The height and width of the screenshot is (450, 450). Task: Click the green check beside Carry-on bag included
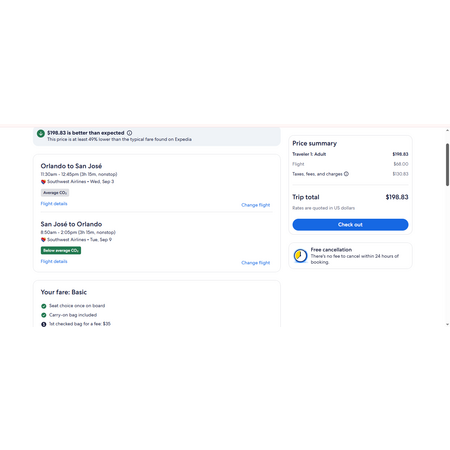[44, 315]
